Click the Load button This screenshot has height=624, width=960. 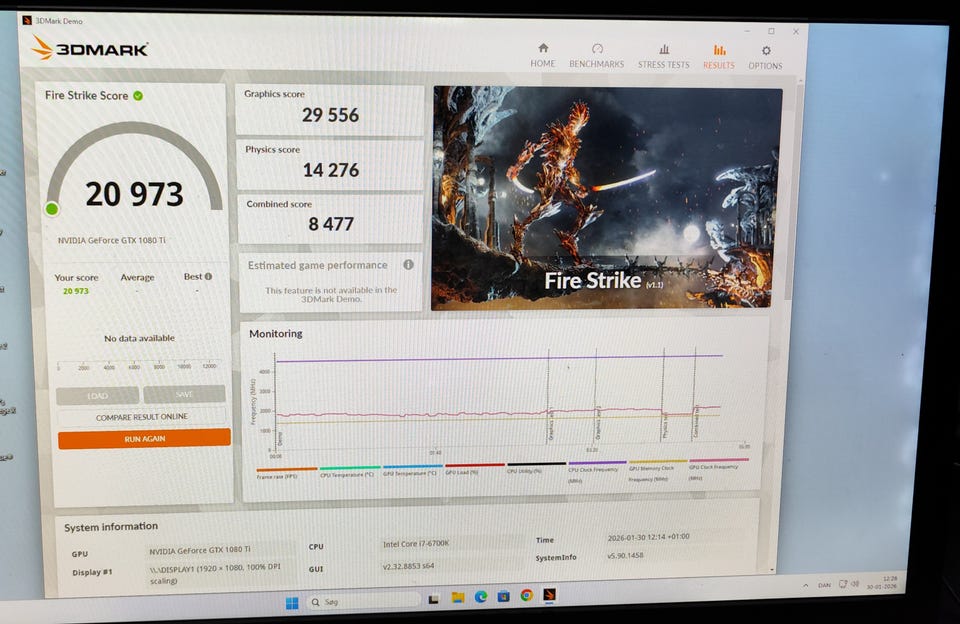97,396
